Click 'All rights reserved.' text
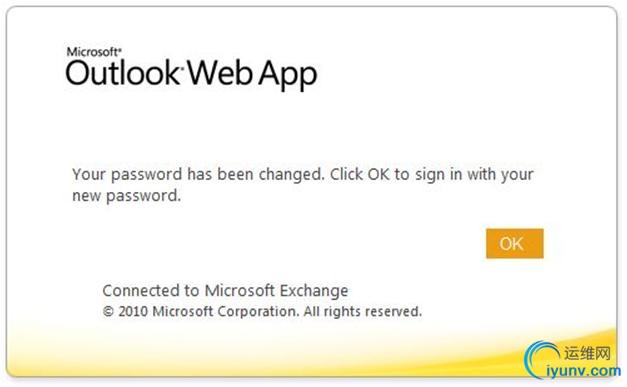The height and width of the screenshot is (387, 627). point(363,311)
